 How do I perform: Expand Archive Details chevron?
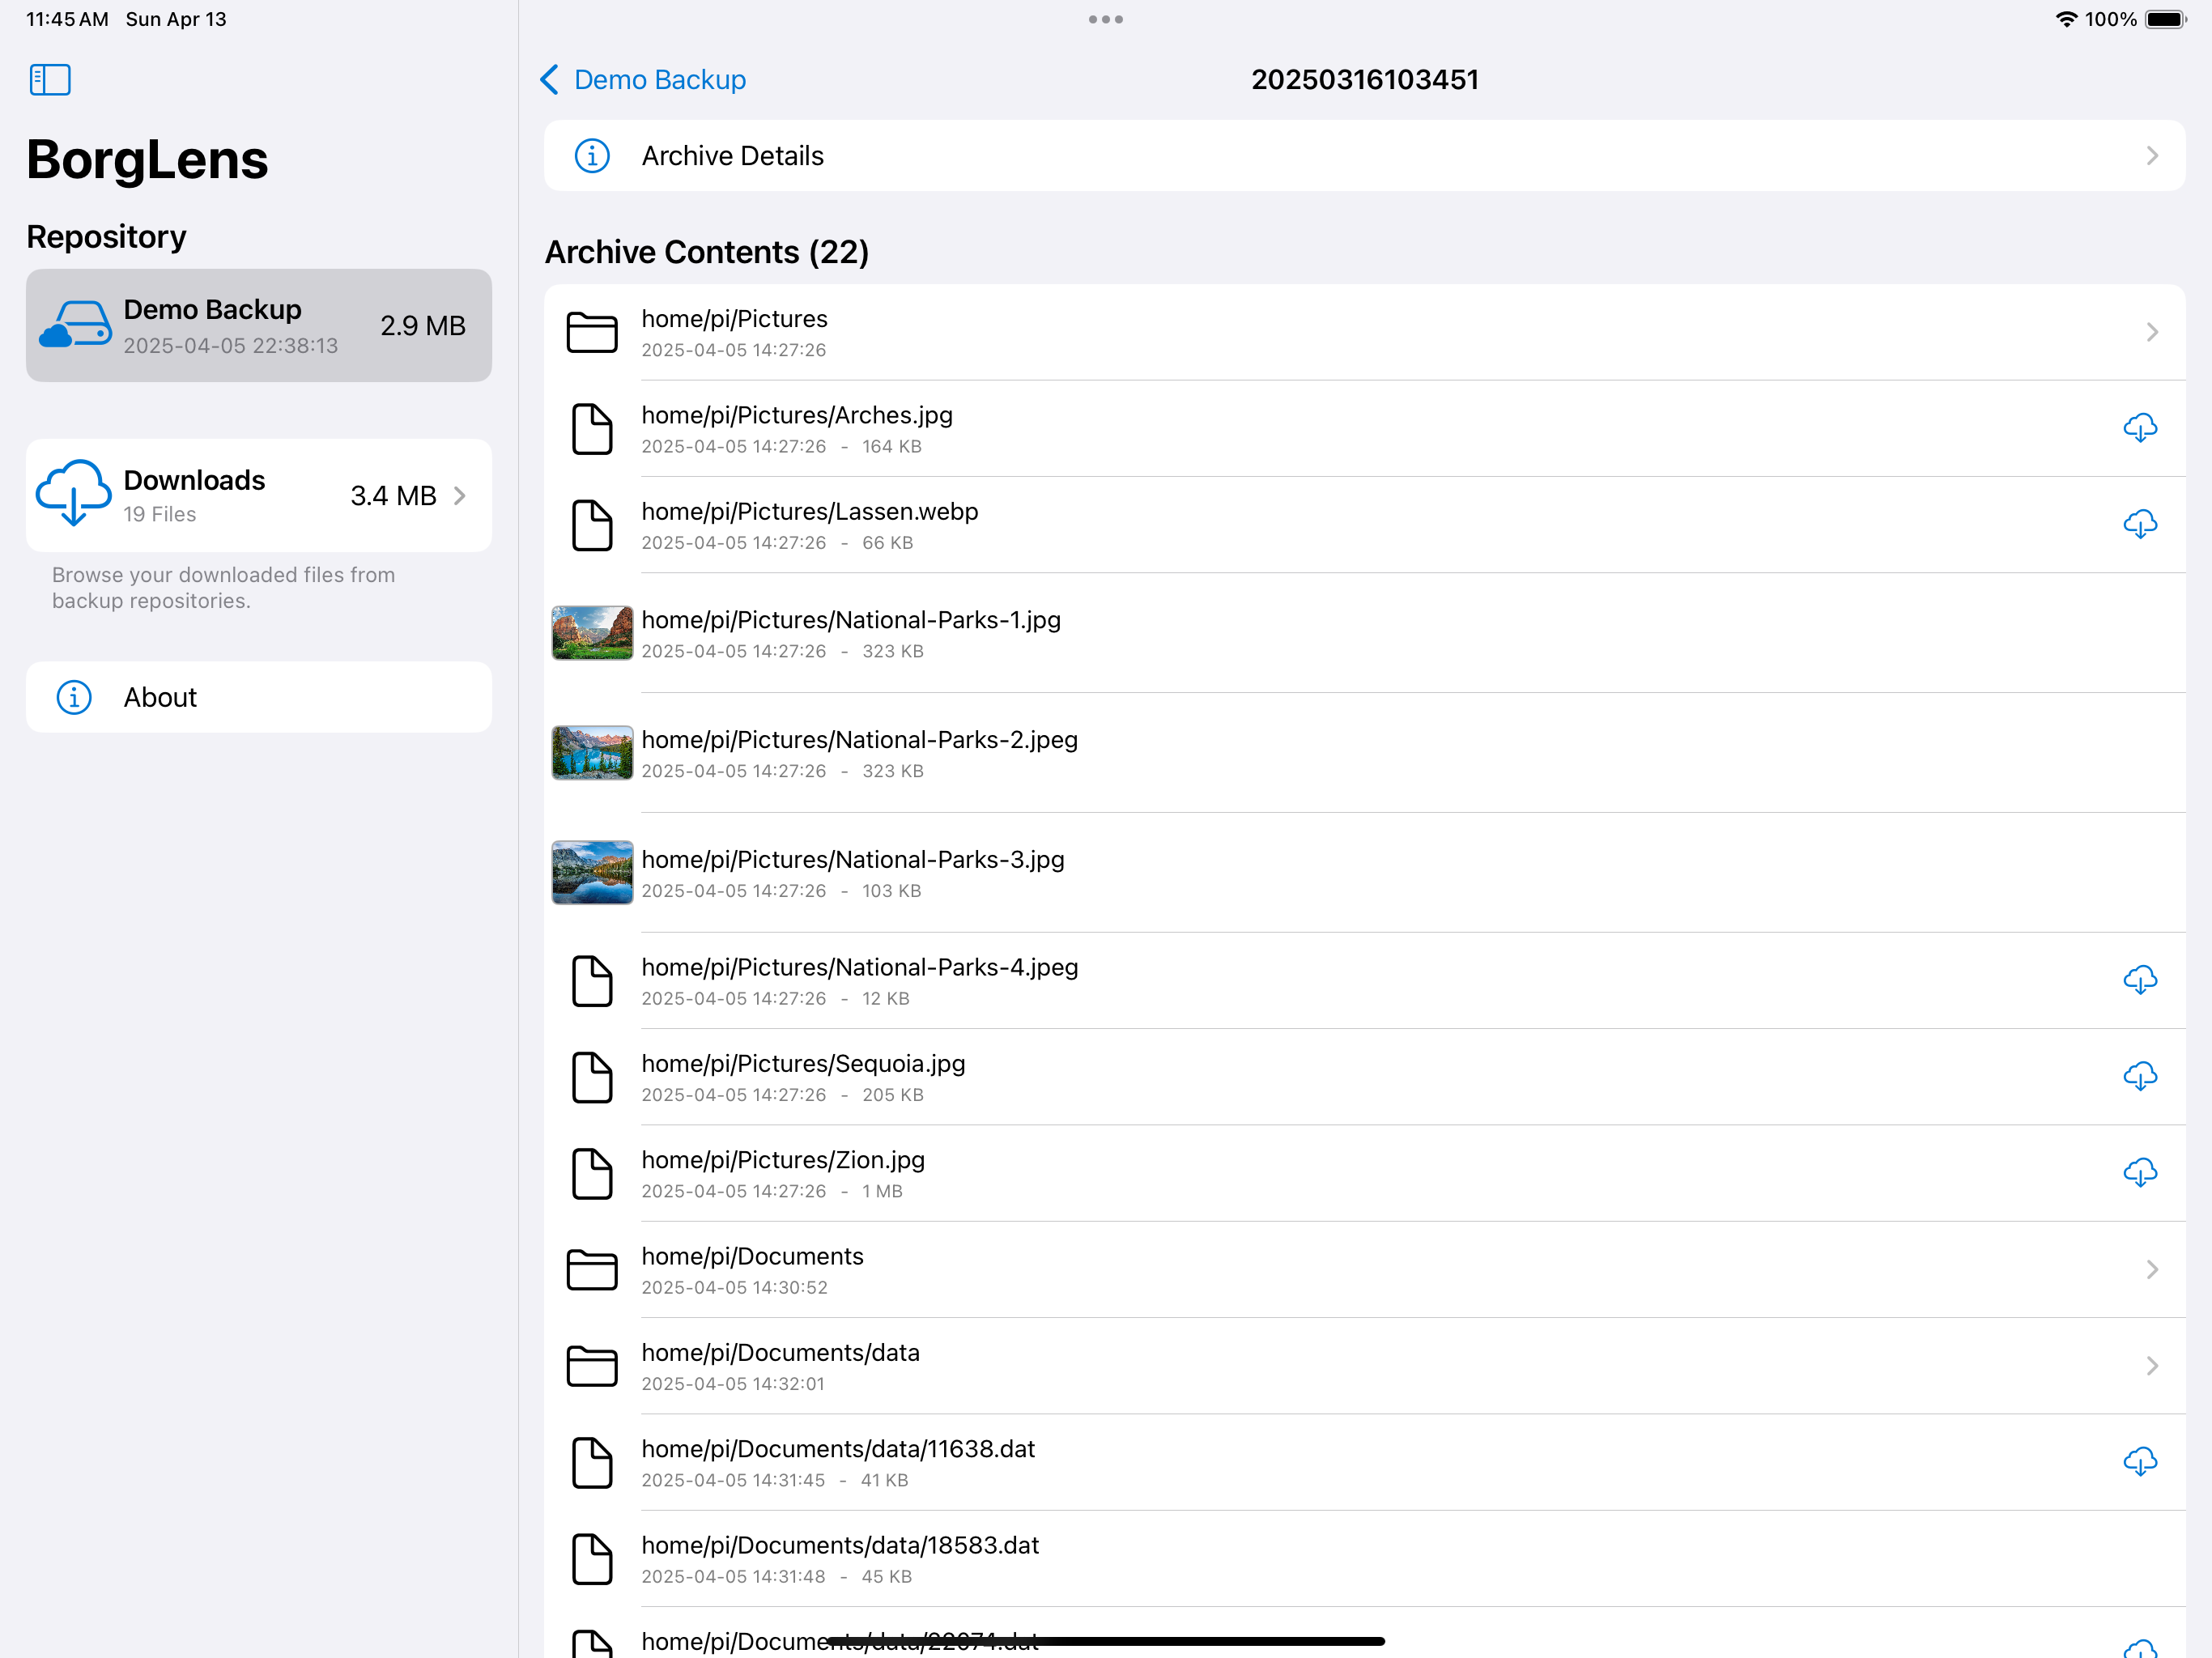coord(2152,156)
